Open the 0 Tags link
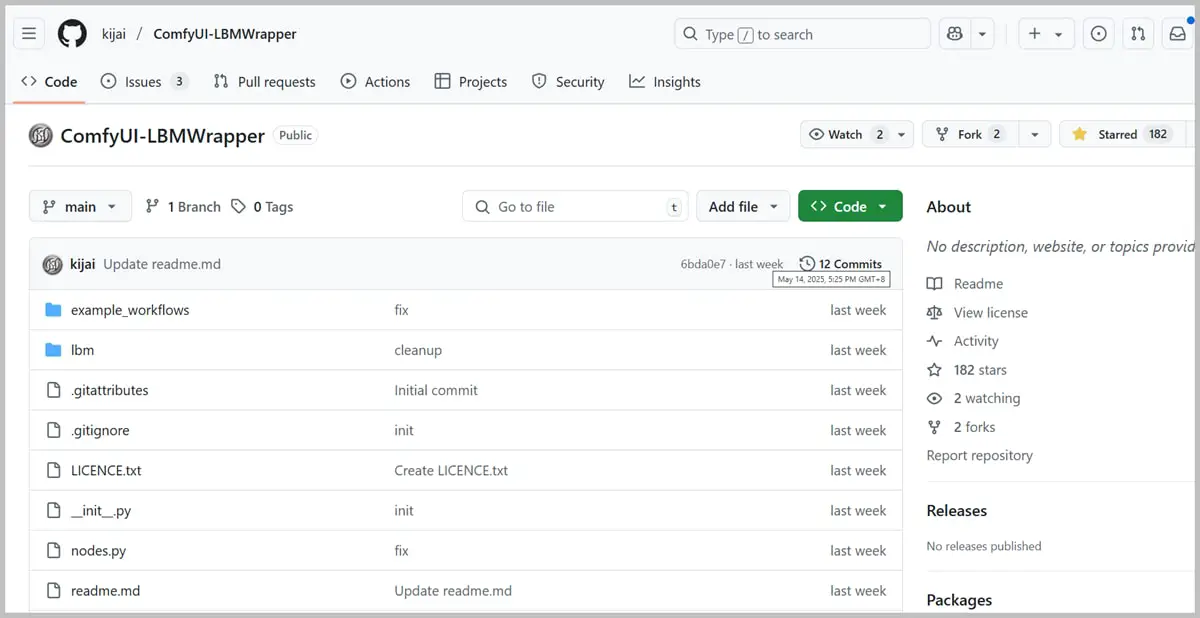The width and height of the screenshot is (1200, 618). click(262, 206)
